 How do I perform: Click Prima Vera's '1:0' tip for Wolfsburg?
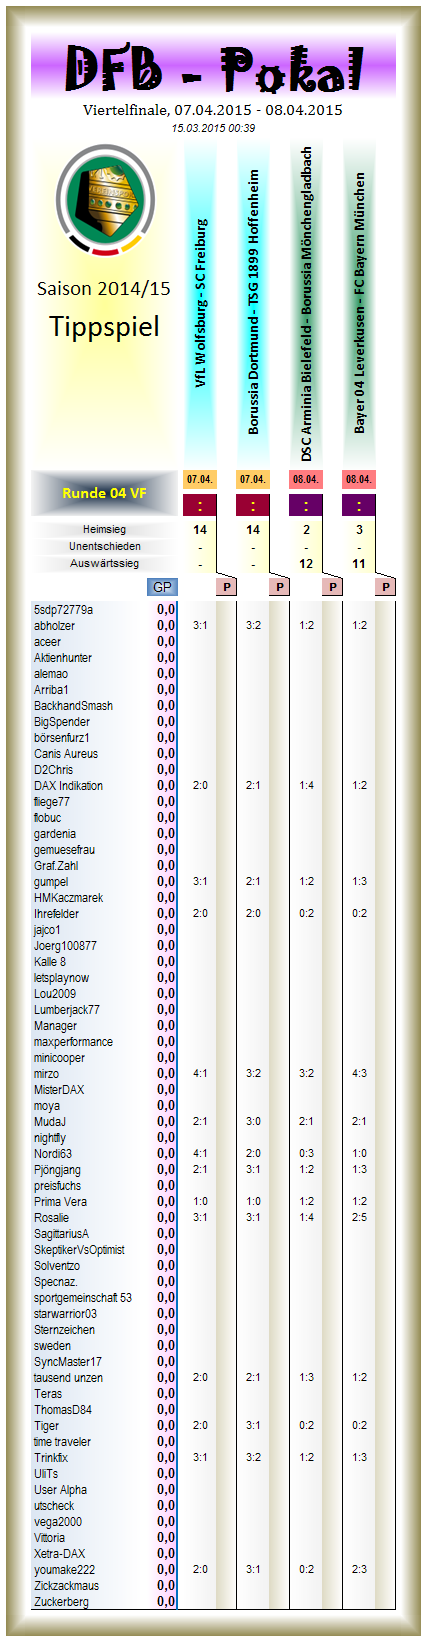[200, 1201]
